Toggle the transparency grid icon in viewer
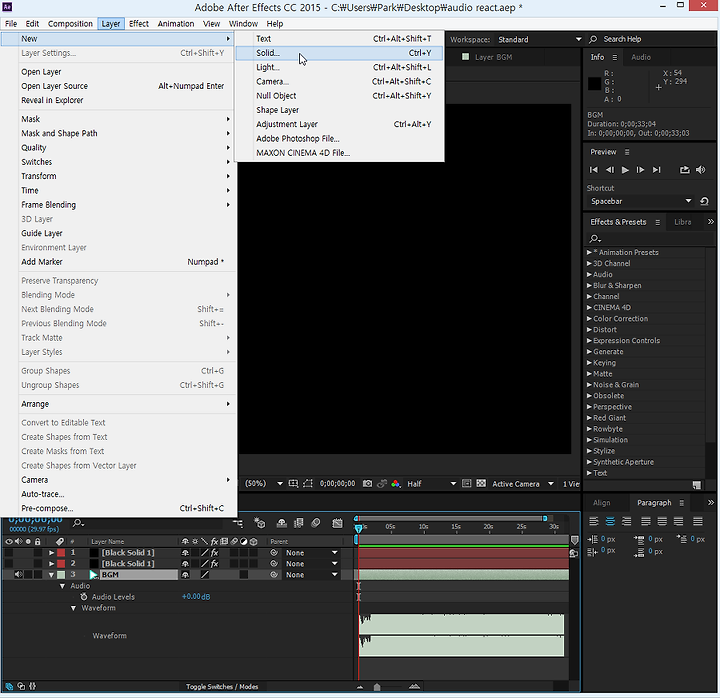720x698 pixels. pos(481,484)
